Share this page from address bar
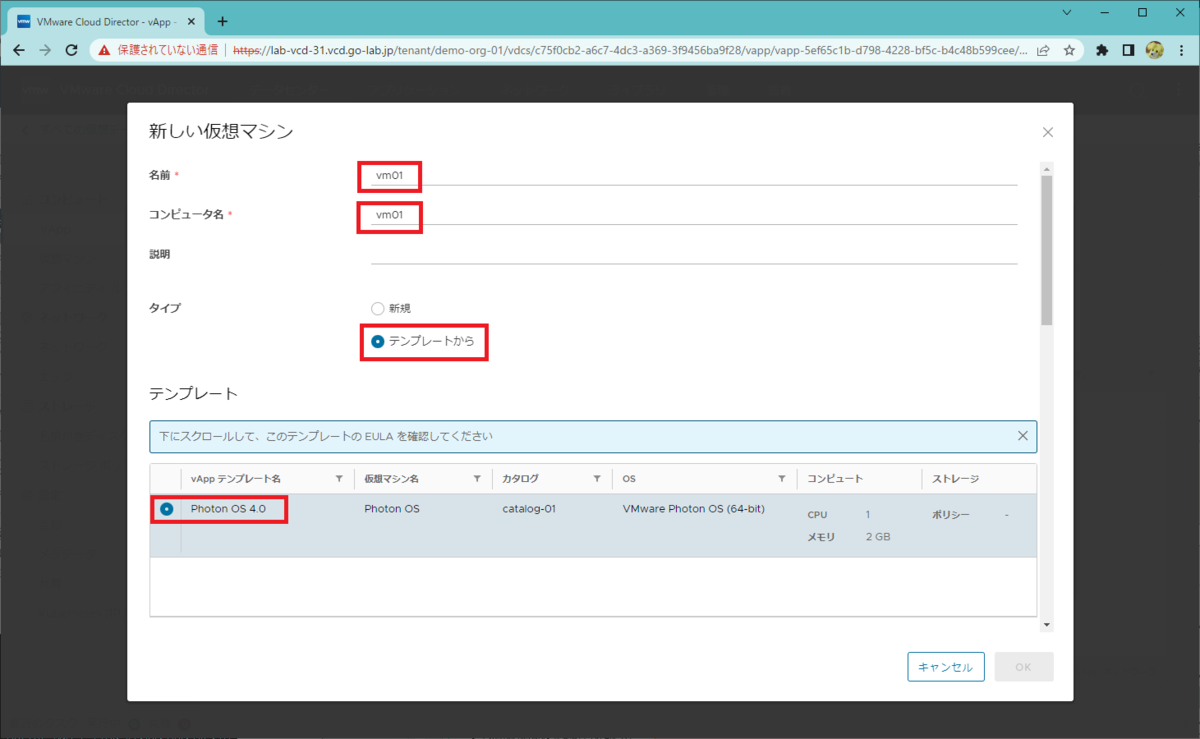Image resolution: width=1200 pixels, height=739 pixels. point(1043,50)
